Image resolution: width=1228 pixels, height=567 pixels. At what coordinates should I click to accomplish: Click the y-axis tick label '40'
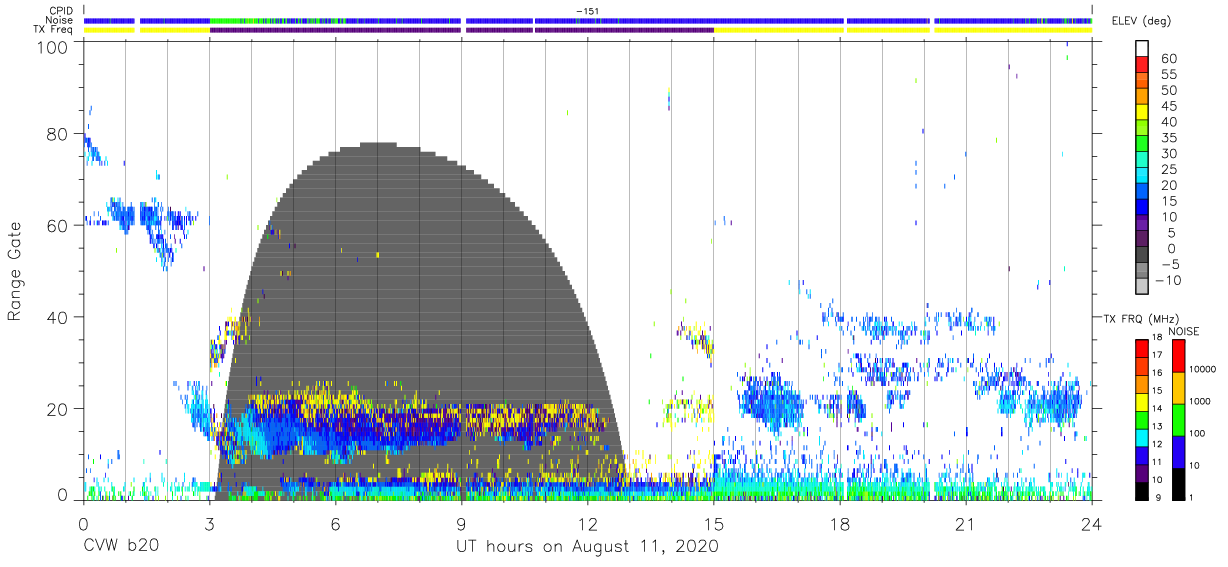[58, 317]
